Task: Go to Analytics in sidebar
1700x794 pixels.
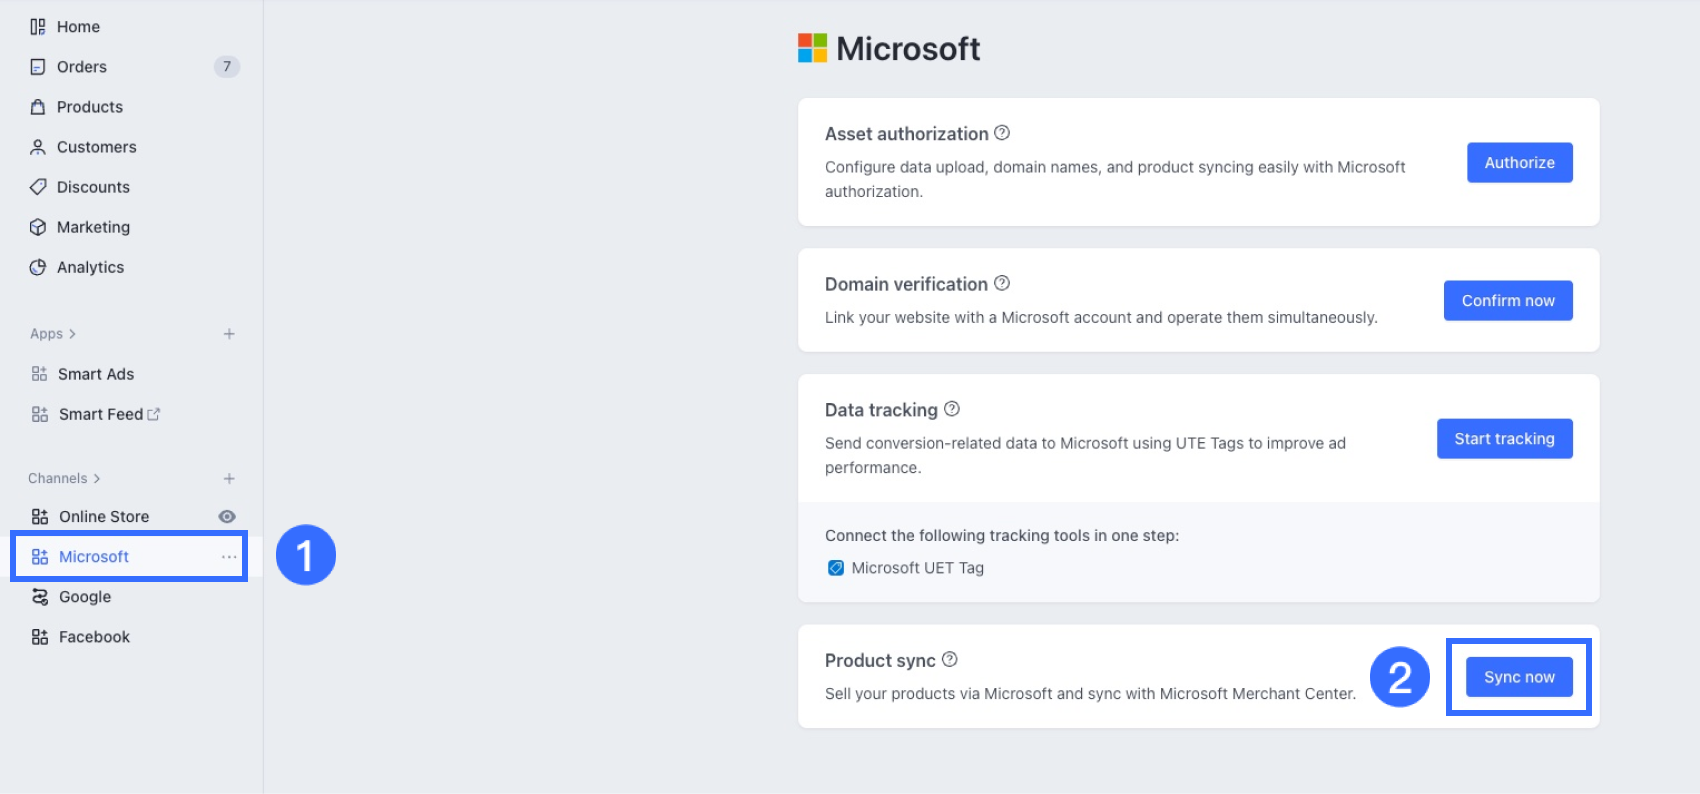Action: (x=90, y=267)
